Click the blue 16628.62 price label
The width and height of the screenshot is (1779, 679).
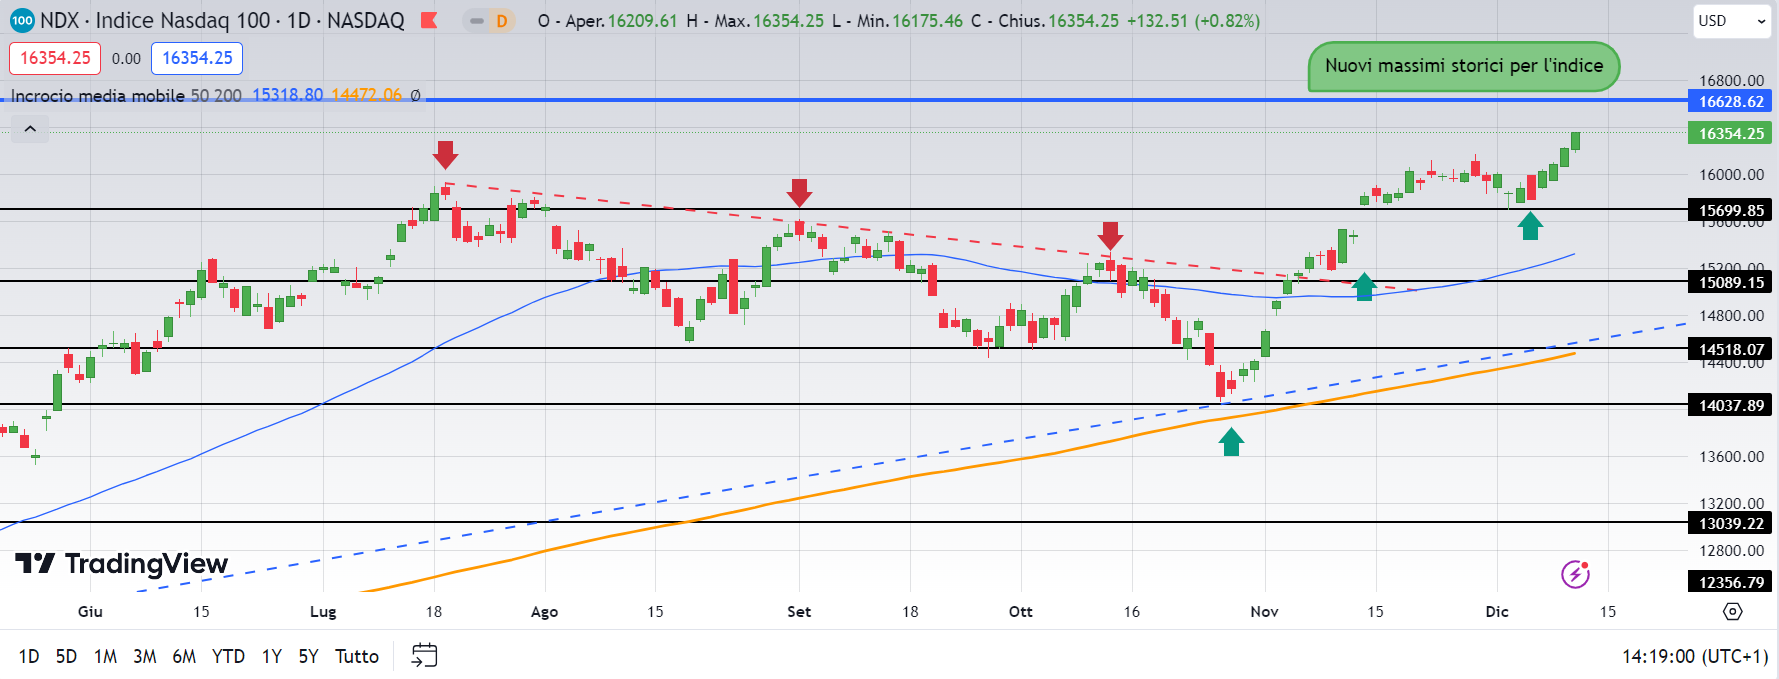pyautogui.click(x=1731, y=101)
